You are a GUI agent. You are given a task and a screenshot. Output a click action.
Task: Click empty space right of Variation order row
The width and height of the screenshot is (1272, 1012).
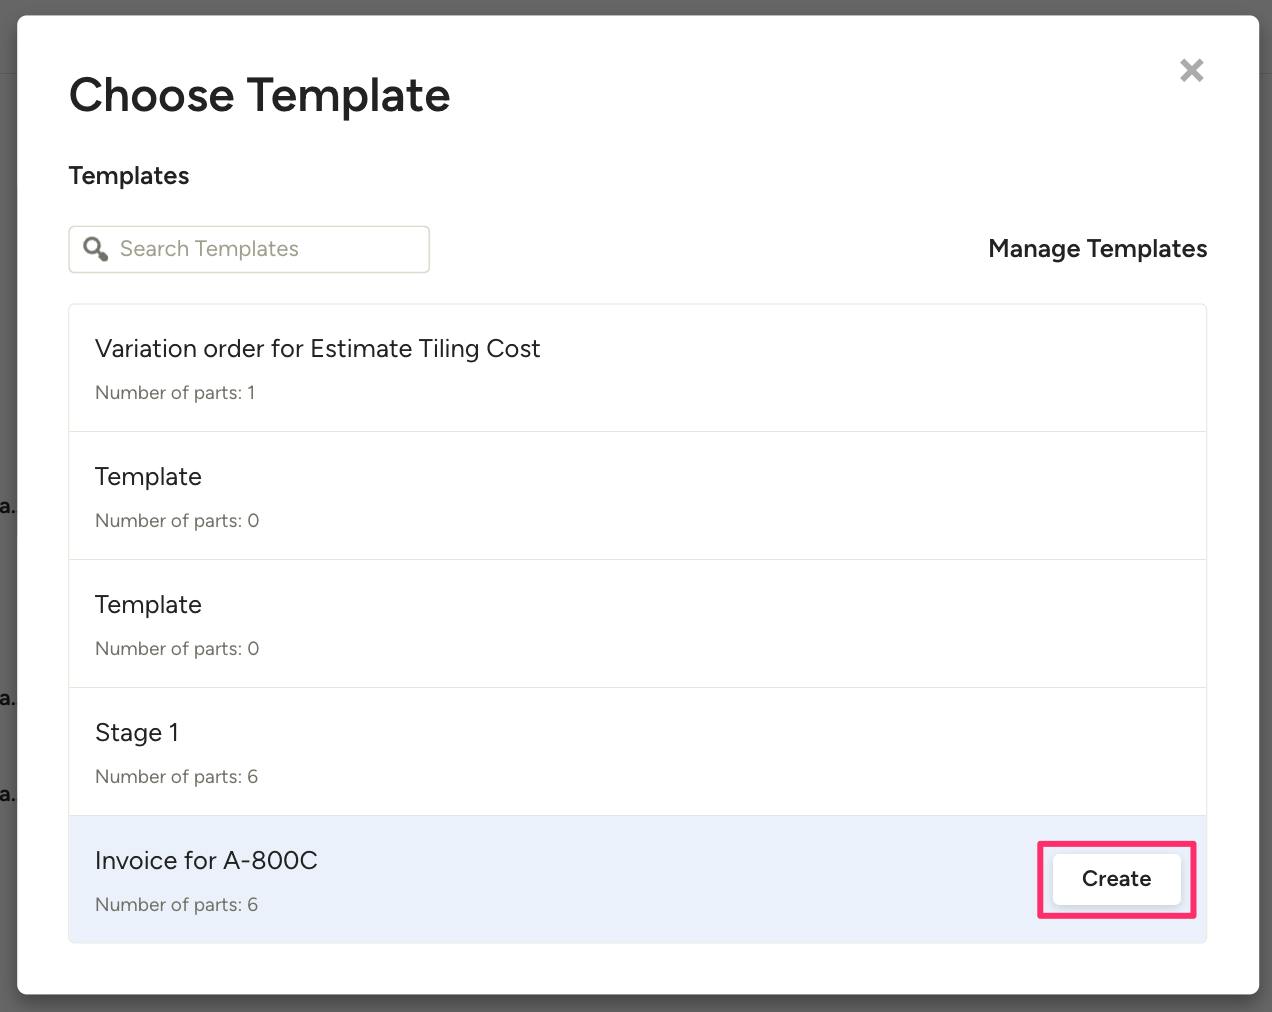click(850, 368)
